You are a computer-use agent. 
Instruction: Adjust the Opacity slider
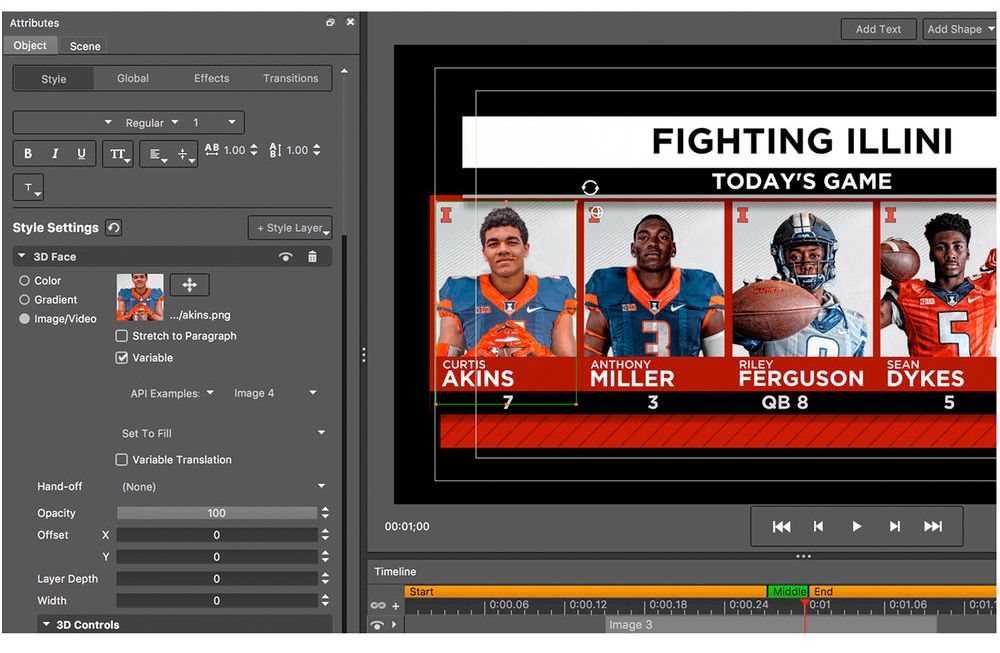click(219, 512)
